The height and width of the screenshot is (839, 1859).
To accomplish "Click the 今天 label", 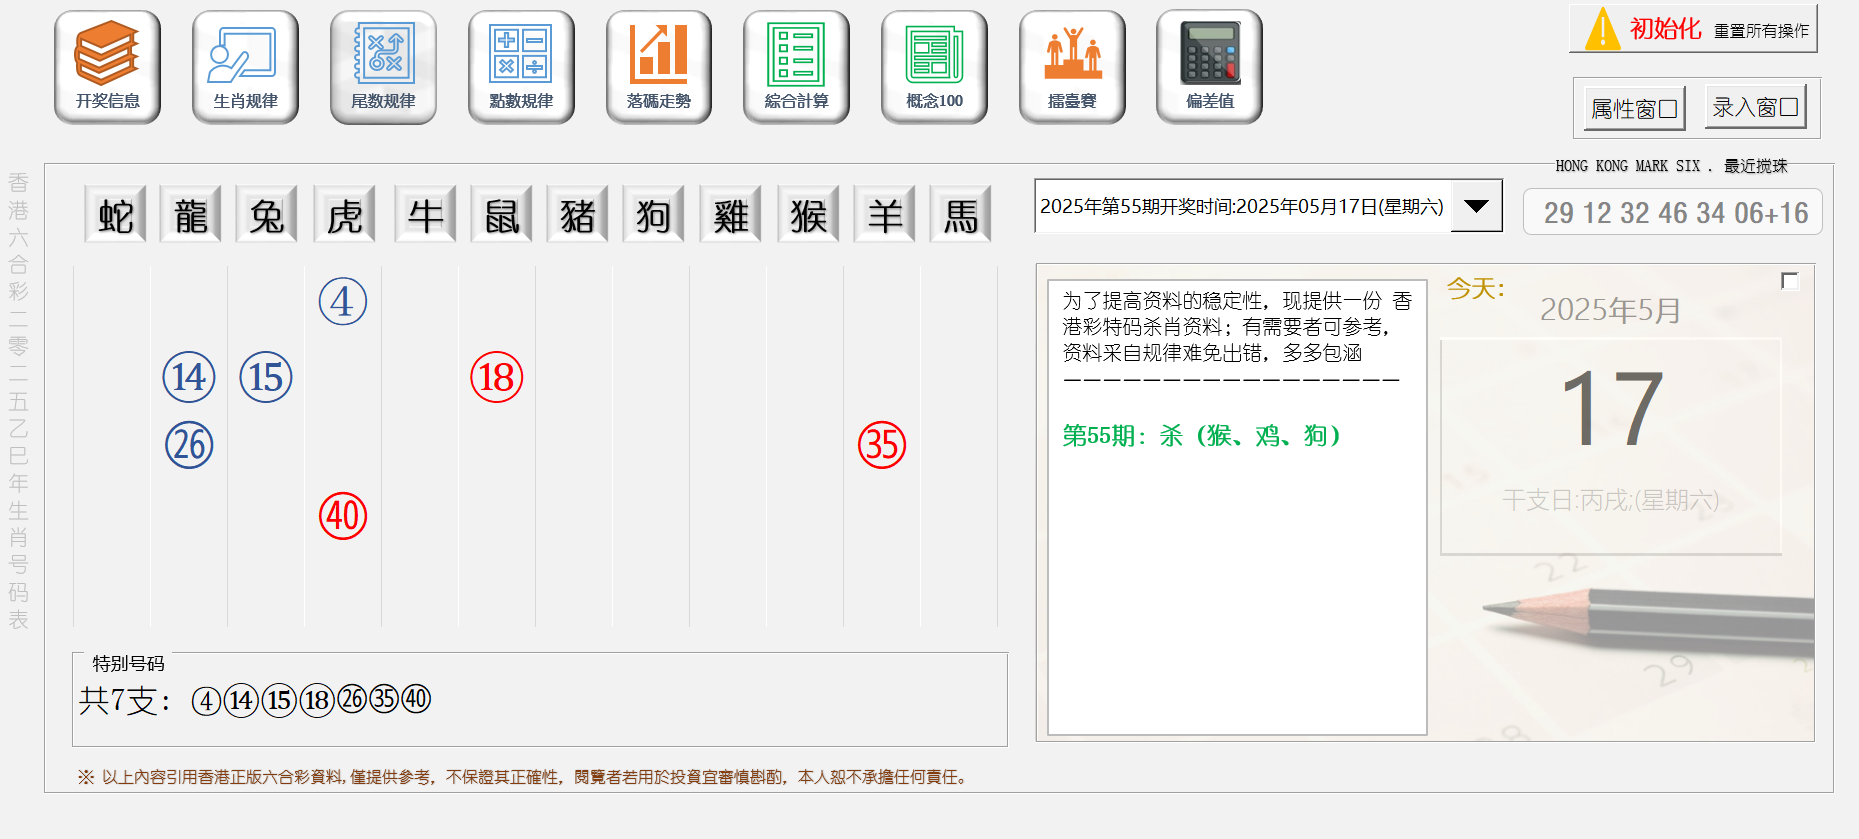I will pos(1476,289).
